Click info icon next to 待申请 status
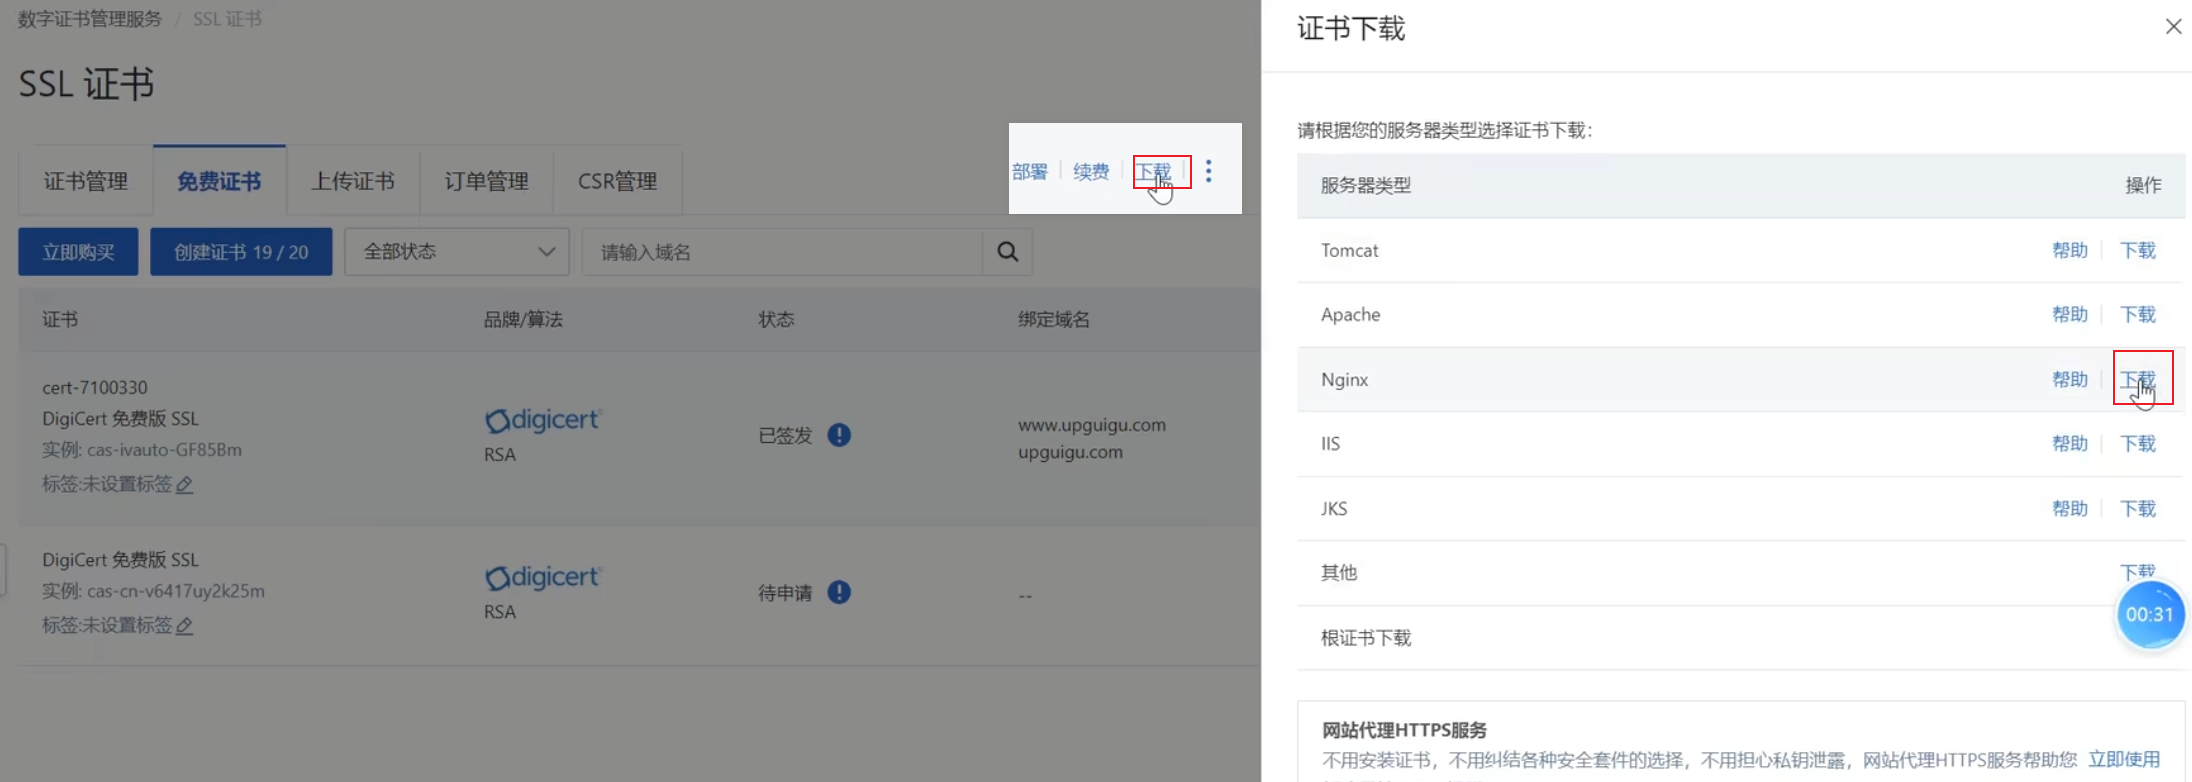 pyautogui.click(x=839, y=593)
